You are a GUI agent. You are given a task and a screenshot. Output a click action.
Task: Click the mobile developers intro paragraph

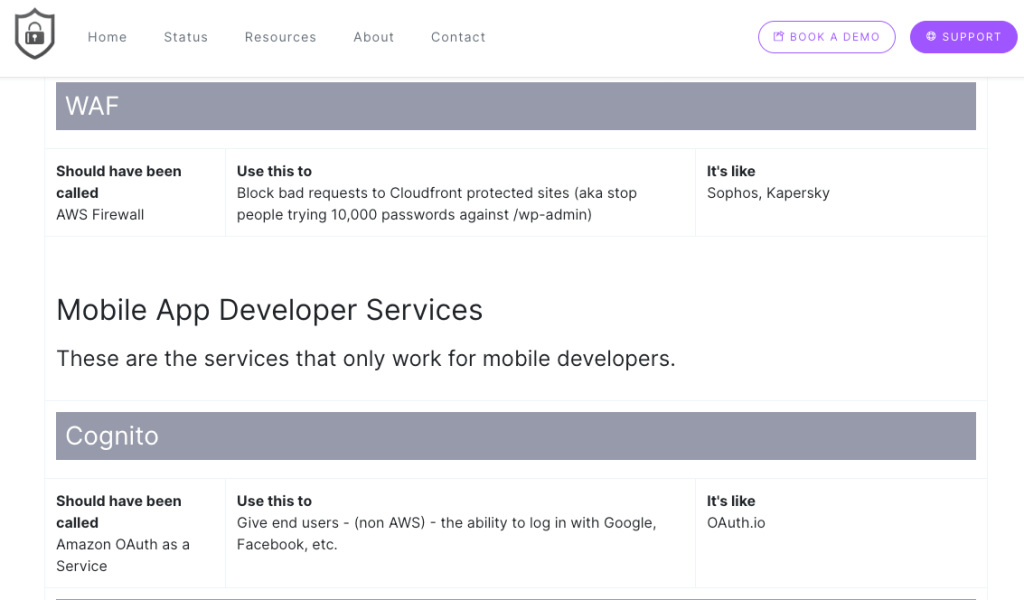point(366,358)
